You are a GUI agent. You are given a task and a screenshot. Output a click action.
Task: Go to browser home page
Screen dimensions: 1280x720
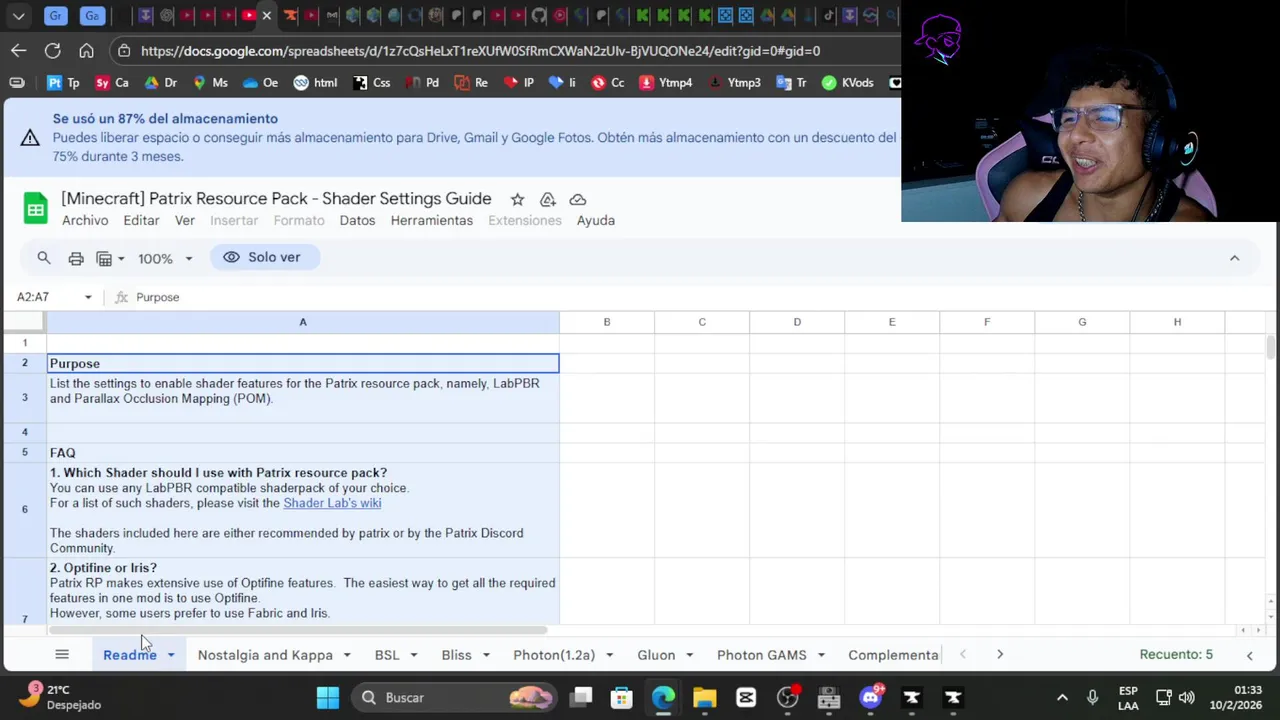[x=86, y=50]
